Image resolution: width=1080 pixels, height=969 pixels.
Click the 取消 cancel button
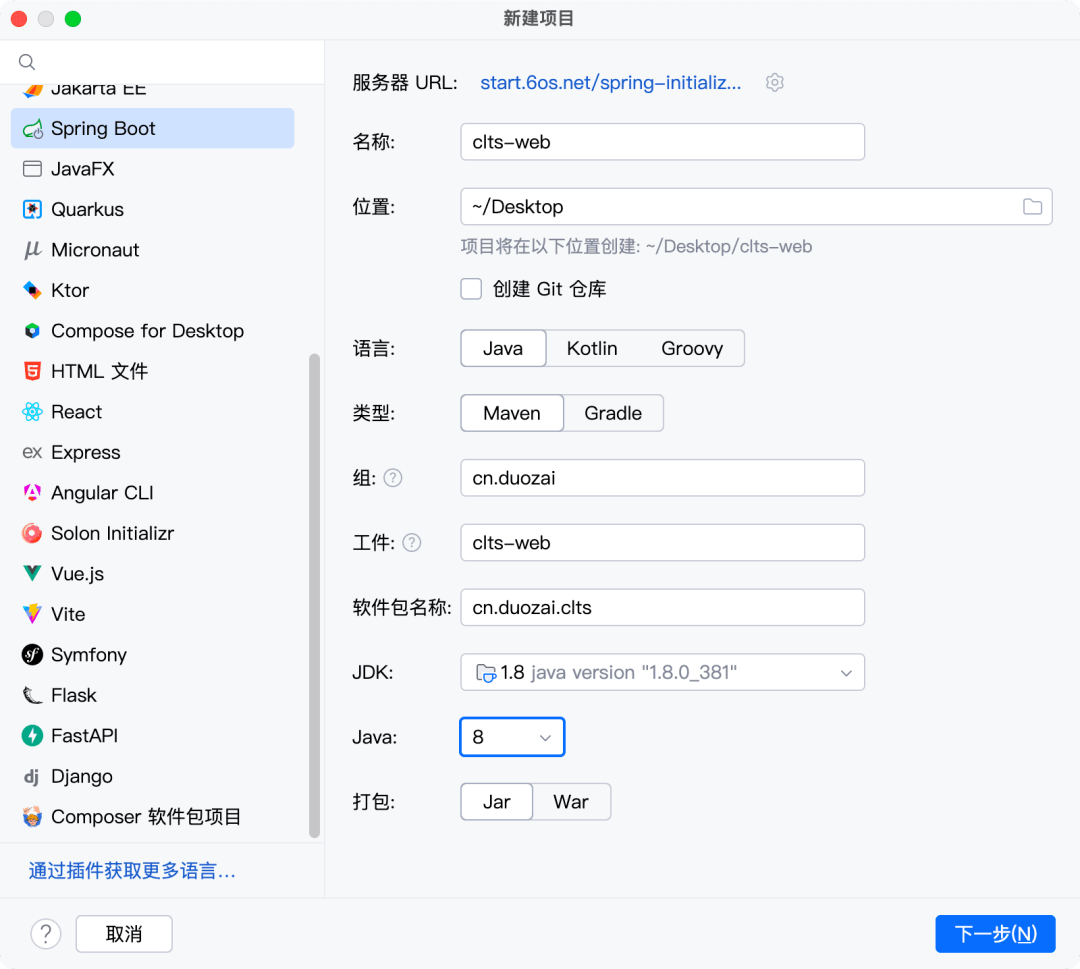pos(124,934)
